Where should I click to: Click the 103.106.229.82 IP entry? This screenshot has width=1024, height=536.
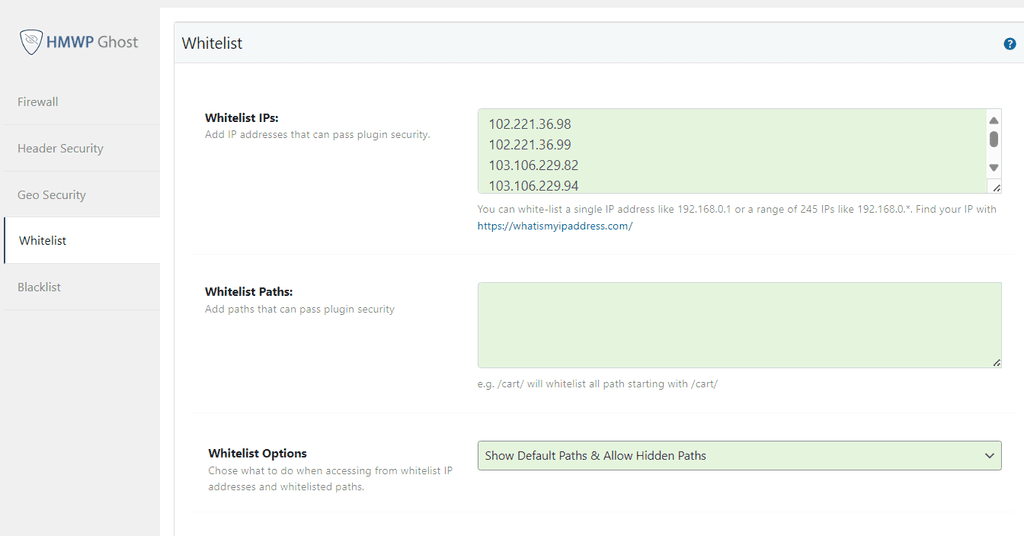coord(533,165)
